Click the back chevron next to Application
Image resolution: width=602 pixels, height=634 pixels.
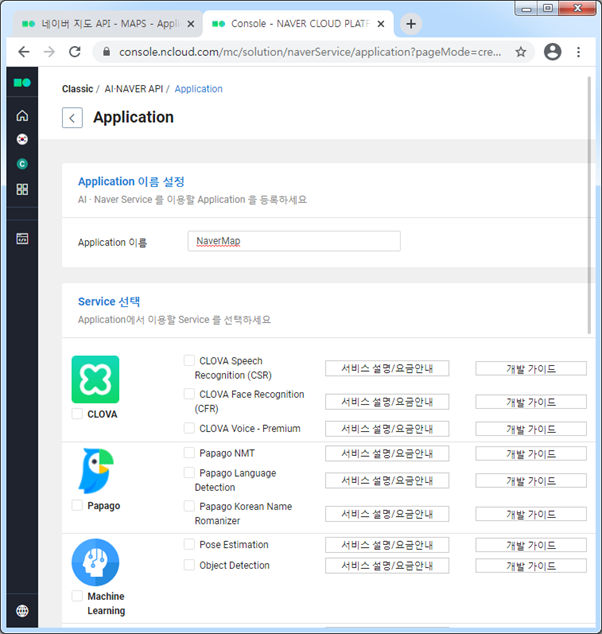(x=72, y=118)
